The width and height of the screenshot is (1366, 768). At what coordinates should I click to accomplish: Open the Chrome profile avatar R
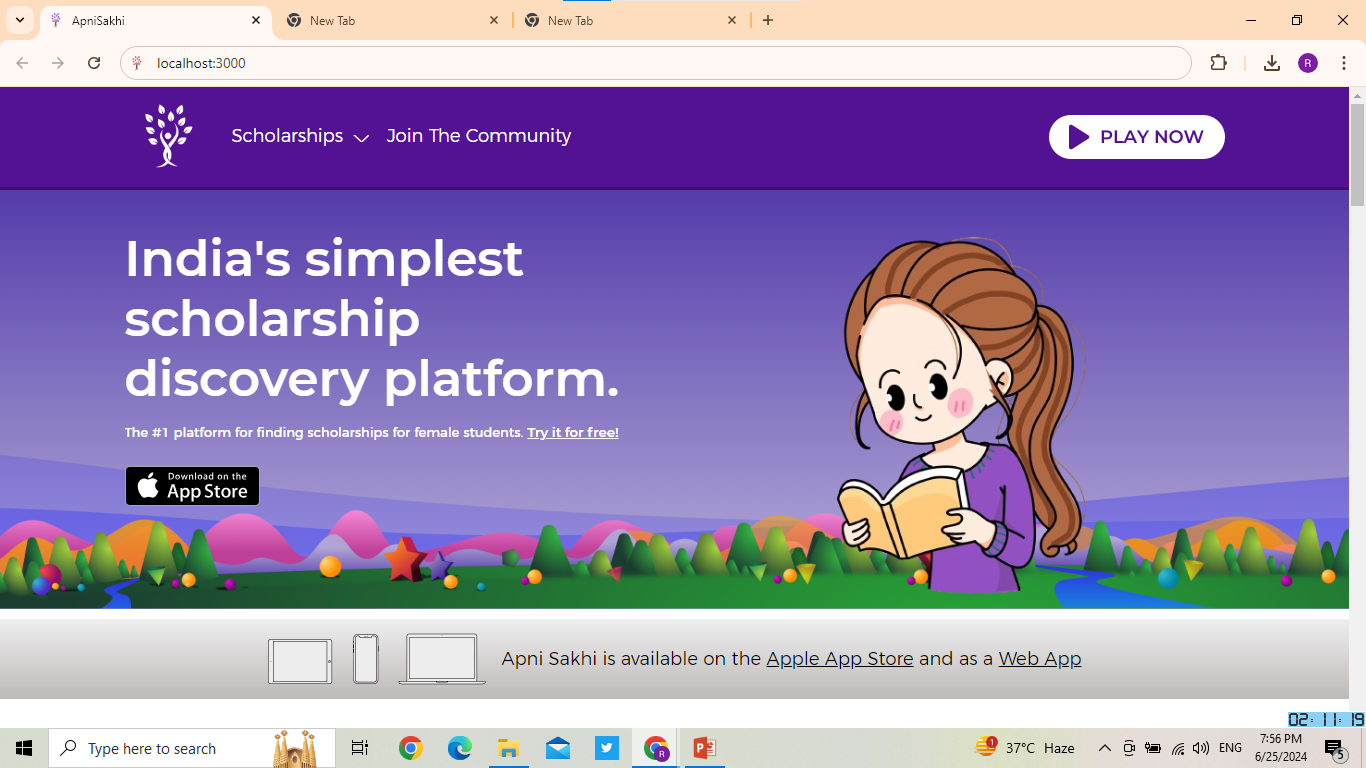pos(1308,63)
